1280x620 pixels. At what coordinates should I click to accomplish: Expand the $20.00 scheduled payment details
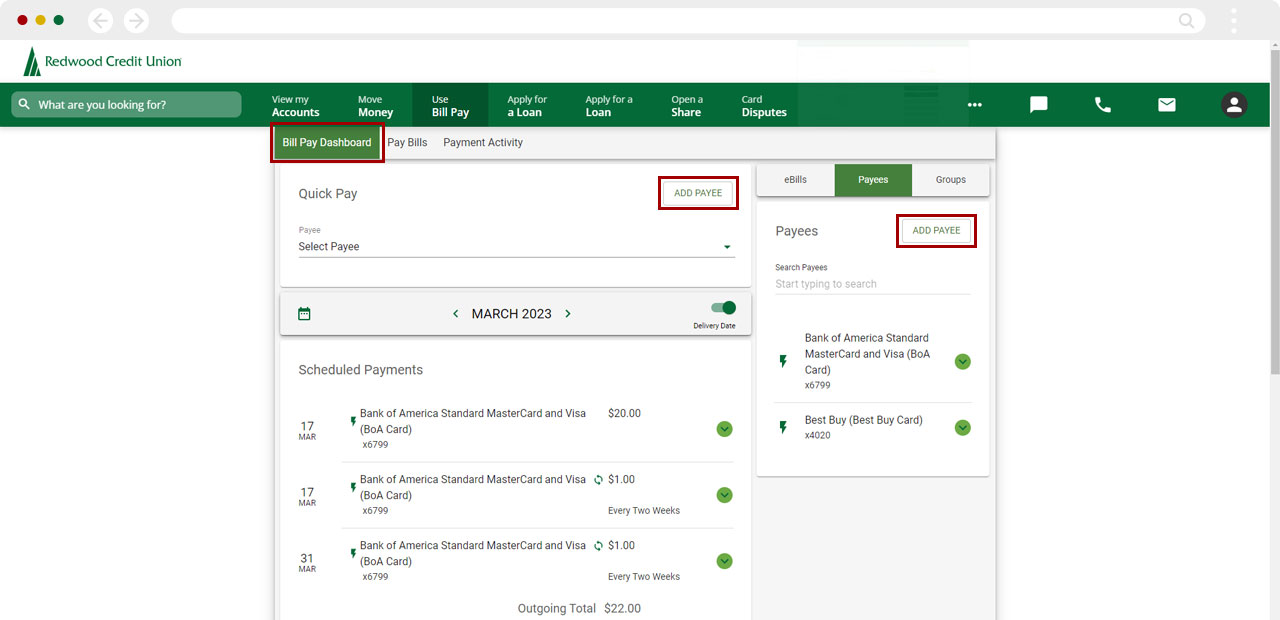725,429
